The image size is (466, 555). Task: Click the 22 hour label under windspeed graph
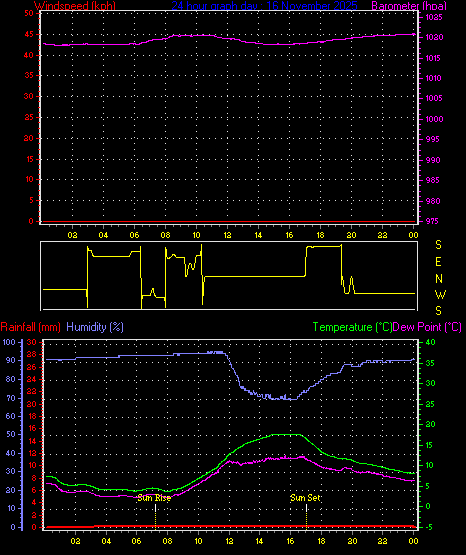pos(382,235)
